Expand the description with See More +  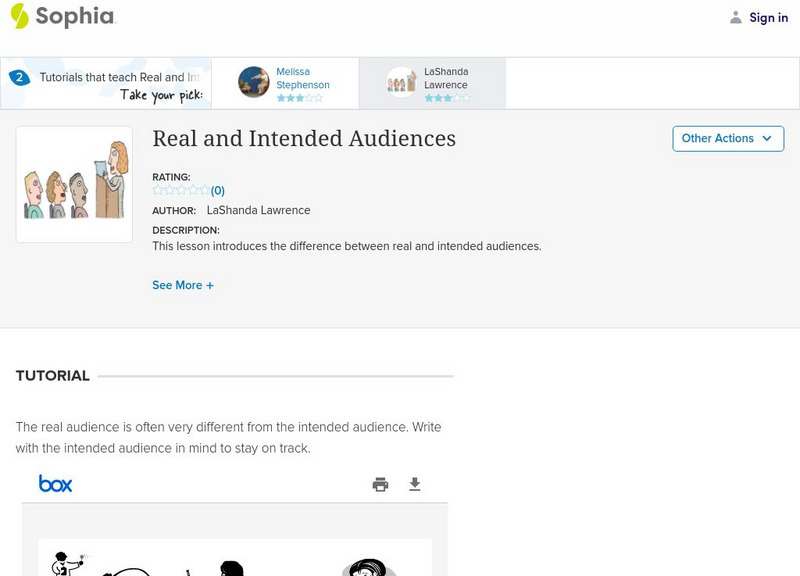(183, 285)
